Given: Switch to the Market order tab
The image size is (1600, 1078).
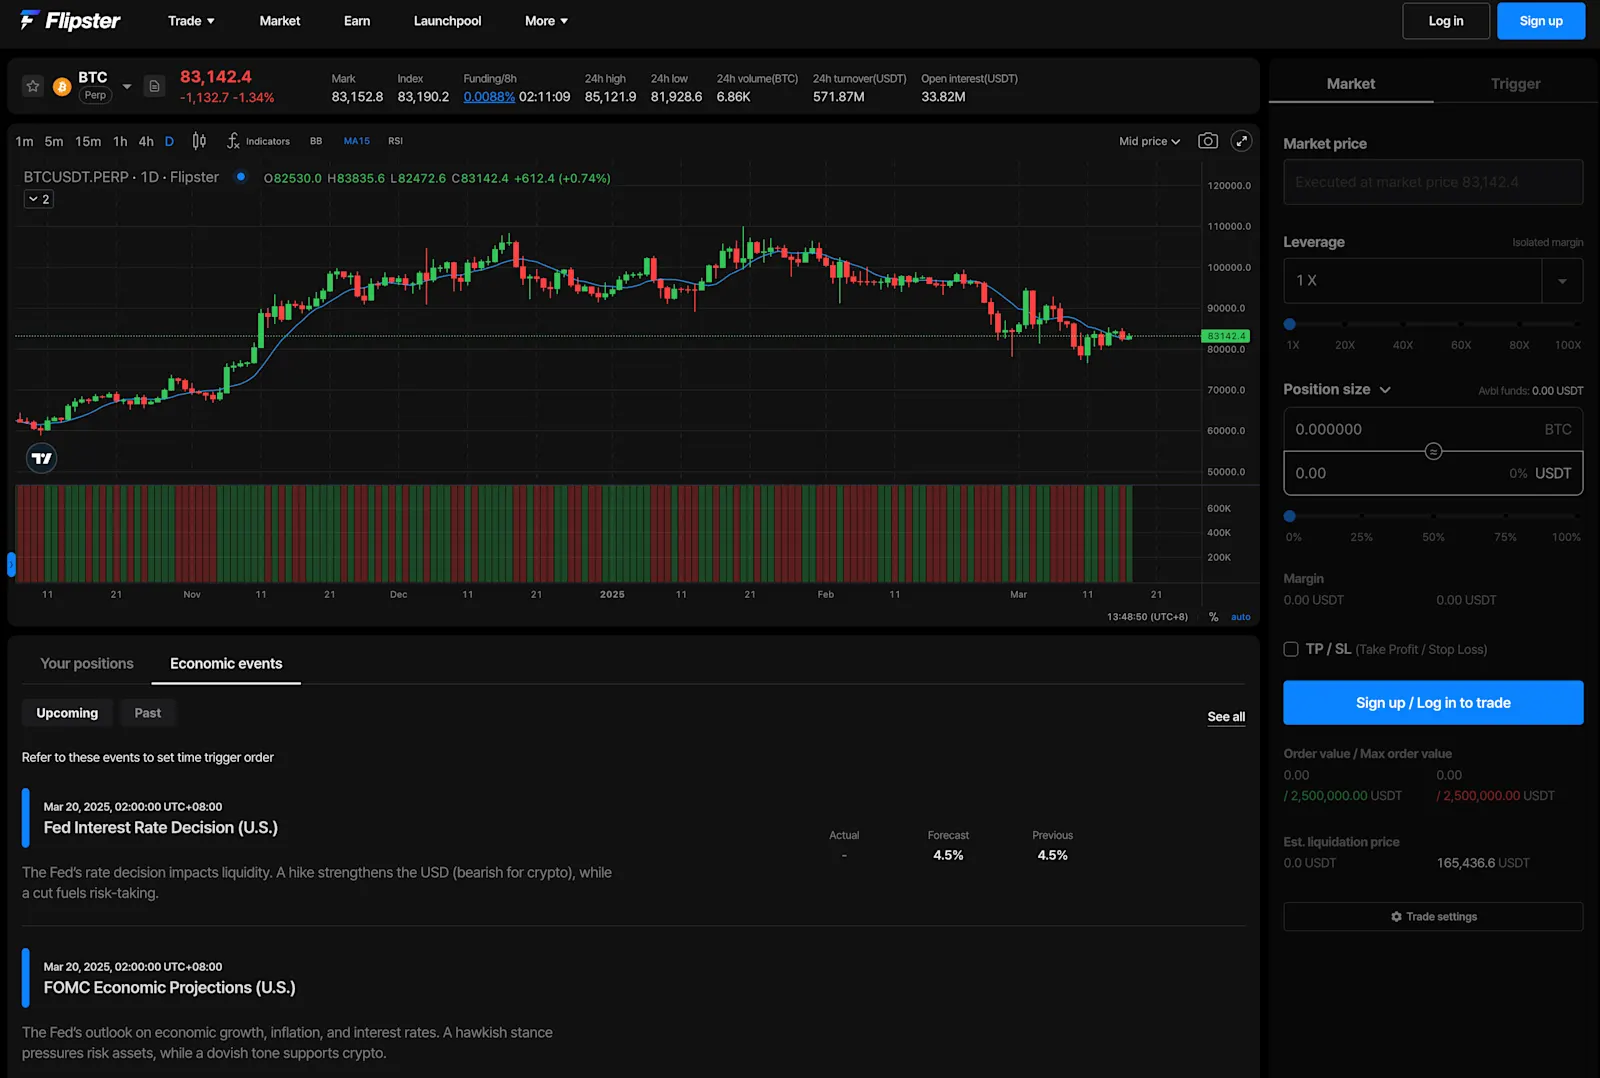Looking at the screenshot, I should (1351, 84).
